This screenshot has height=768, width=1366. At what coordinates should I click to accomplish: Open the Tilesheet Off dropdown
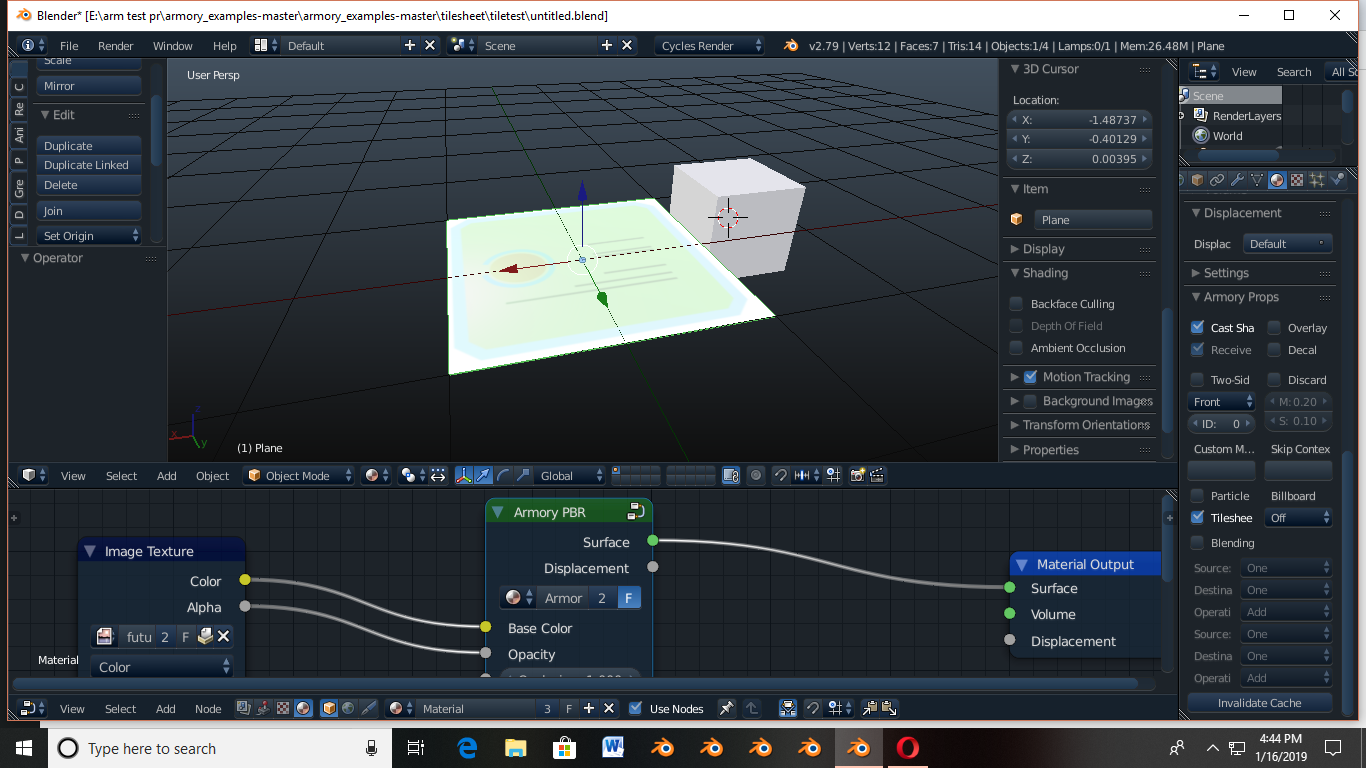[x=1298, y=518]
